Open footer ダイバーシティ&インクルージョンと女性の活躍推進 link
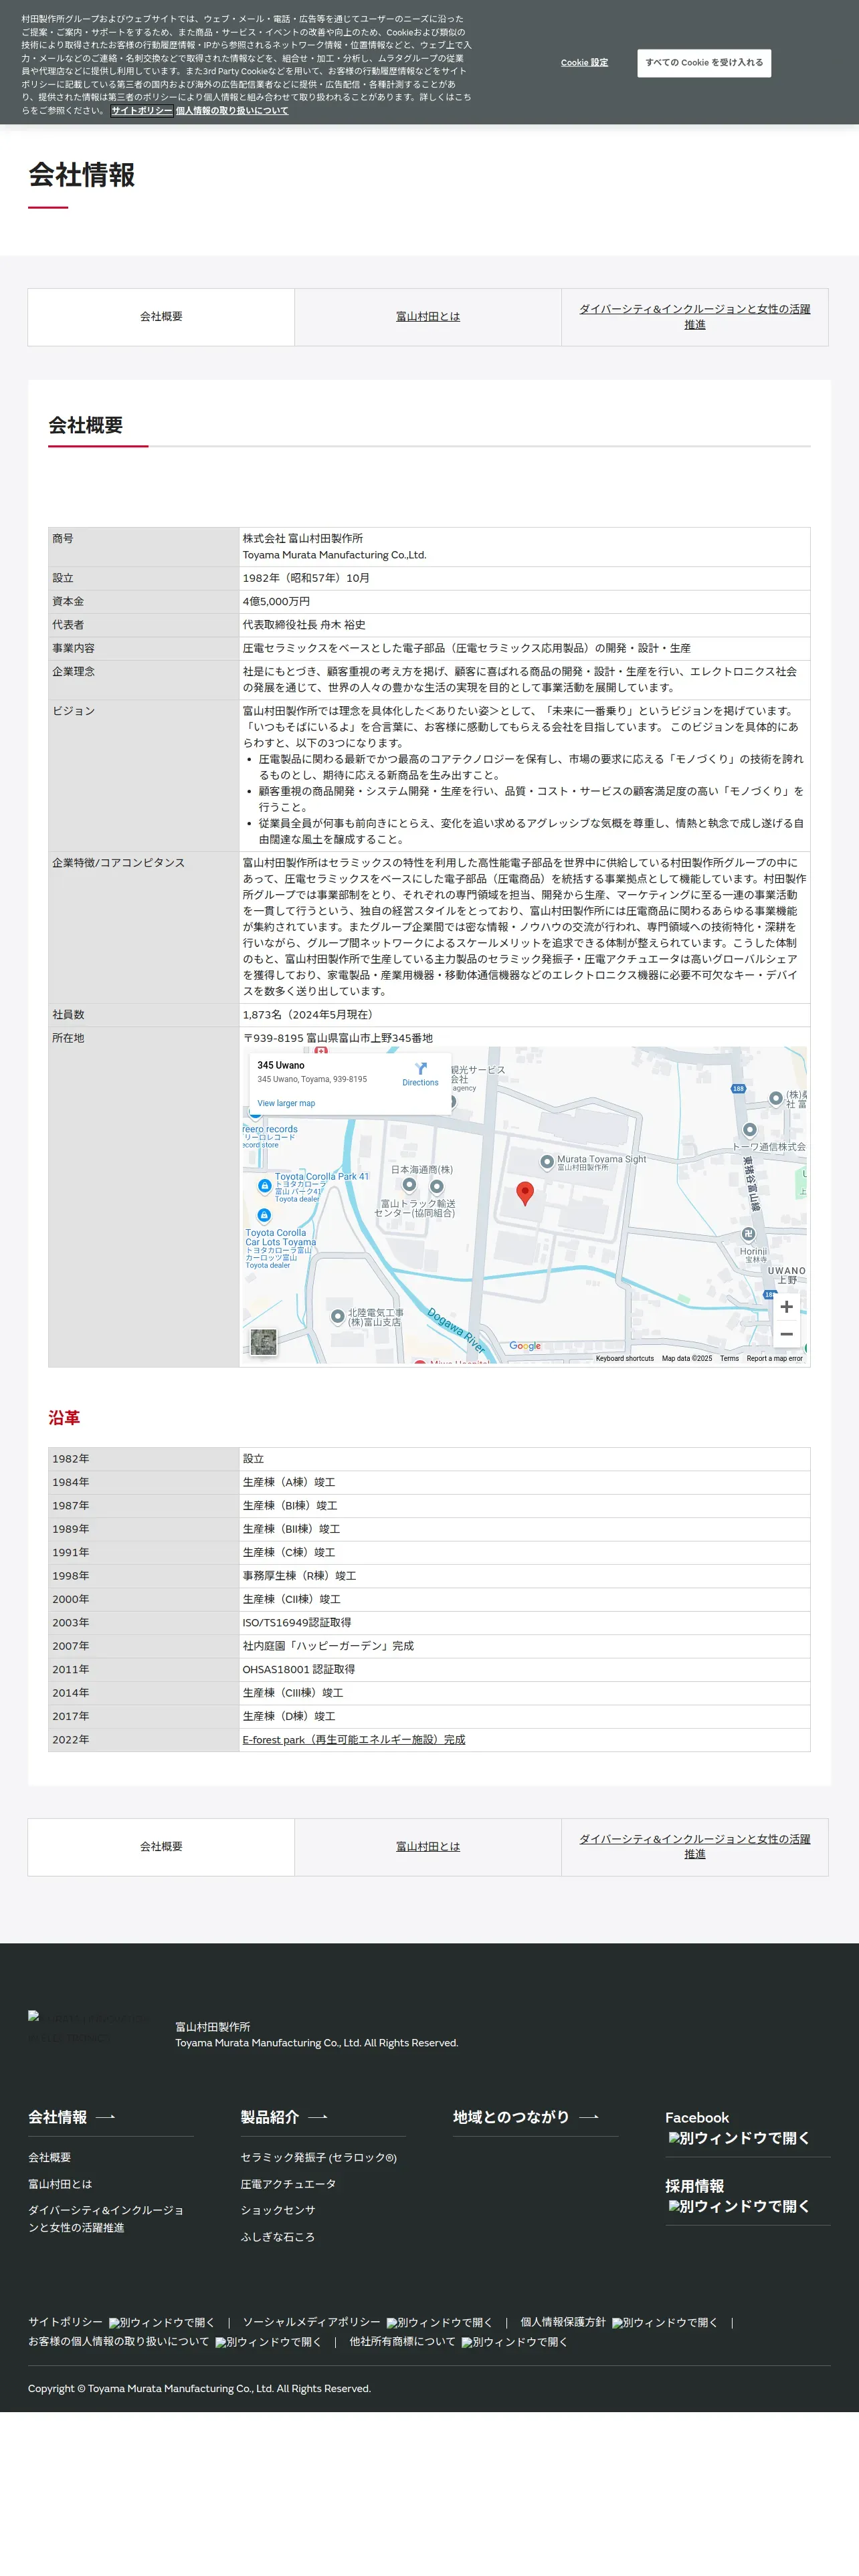The height and width of the screenshot is (2576, 859). coord(106,2219)
